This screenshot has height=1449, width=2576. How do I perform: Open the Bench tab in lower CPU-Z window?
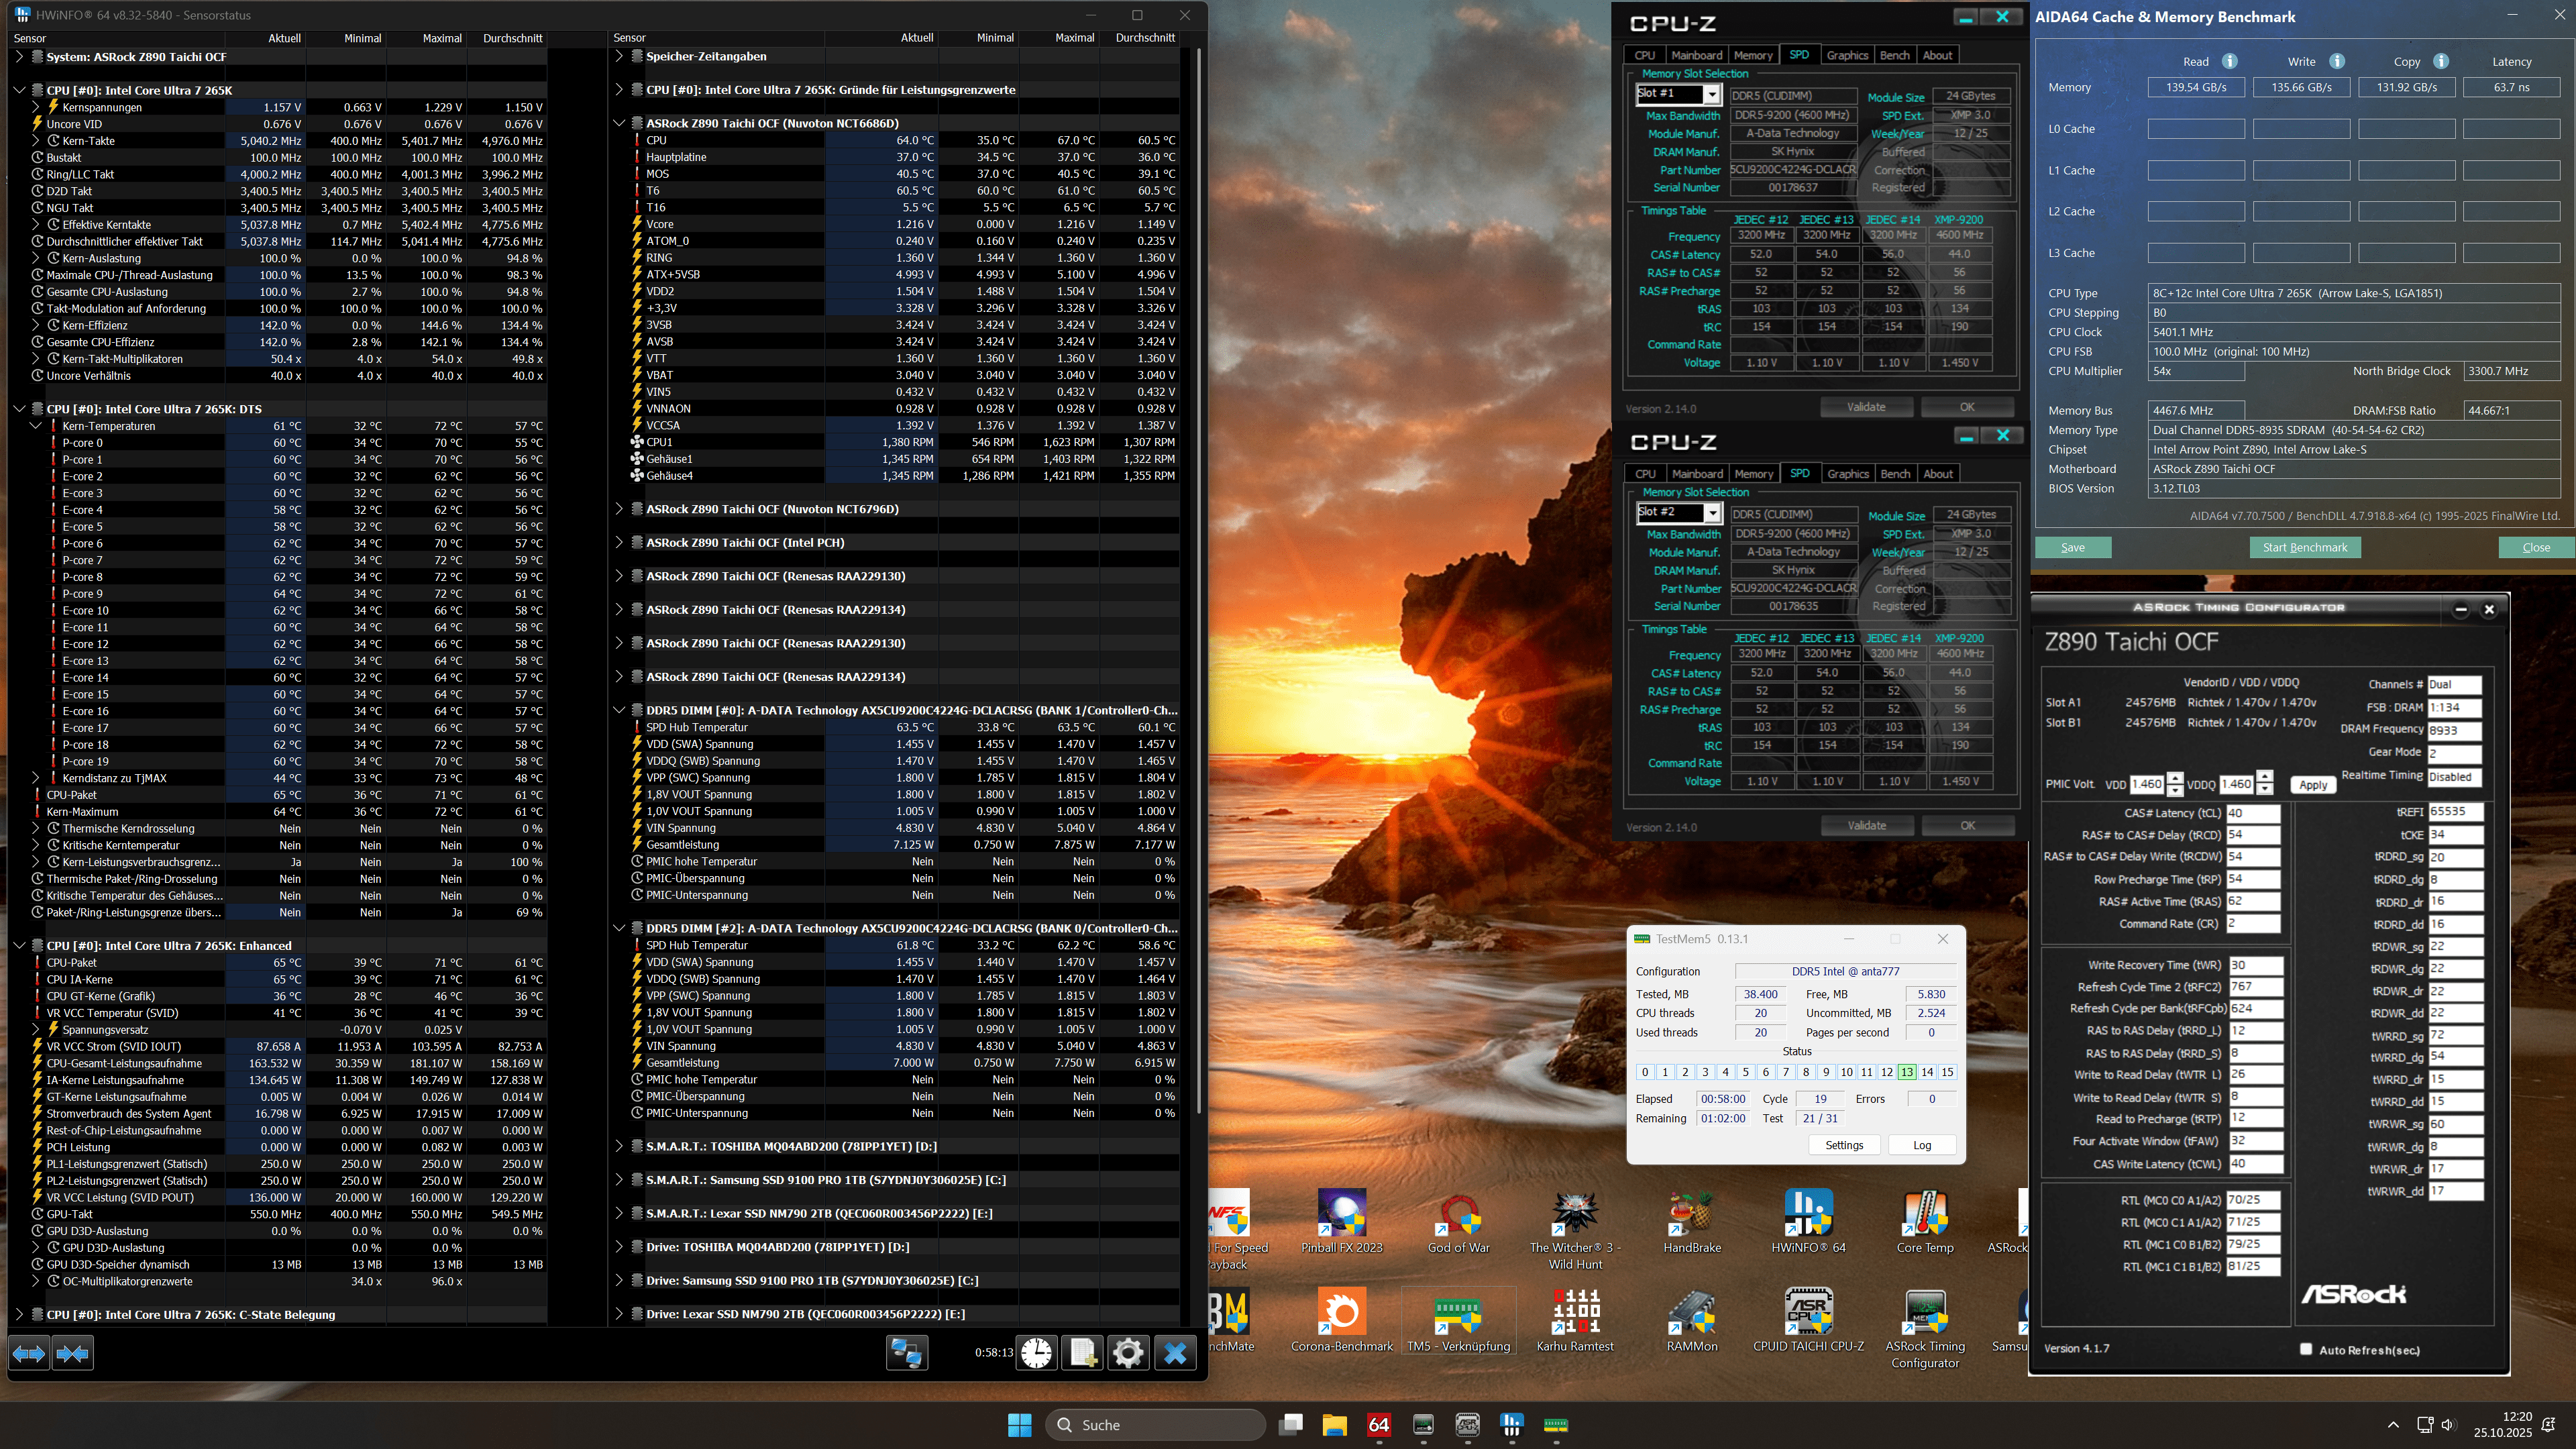coord(1895,474)
